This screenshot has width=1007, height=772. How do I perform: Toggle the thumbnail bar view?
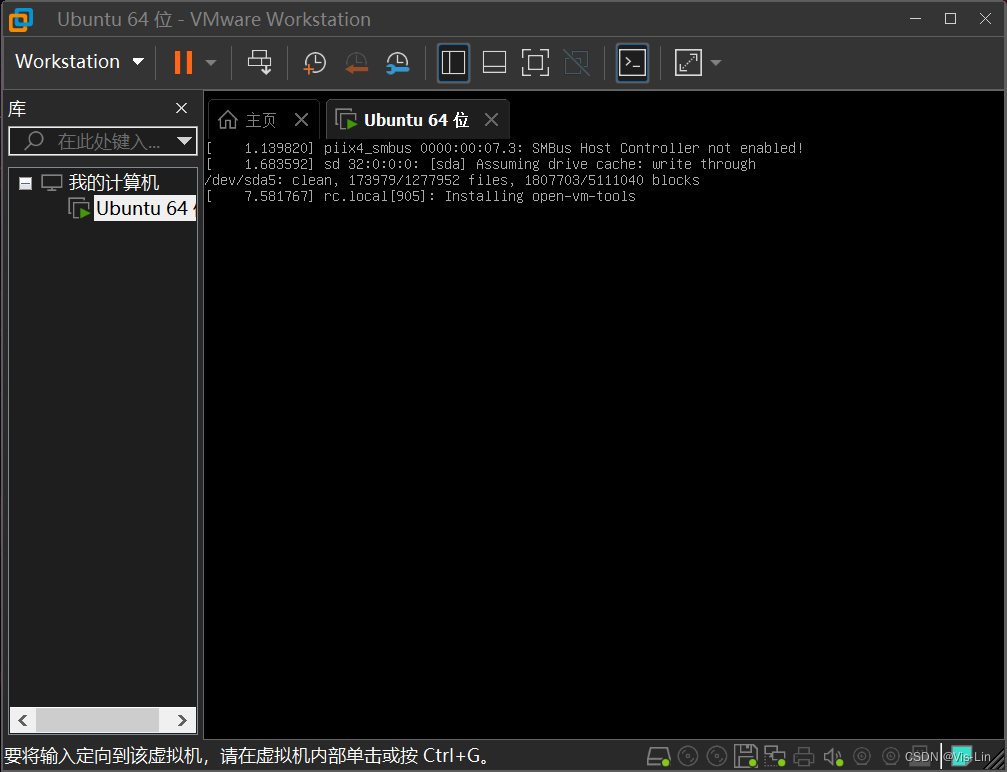[x=495, y=63]
